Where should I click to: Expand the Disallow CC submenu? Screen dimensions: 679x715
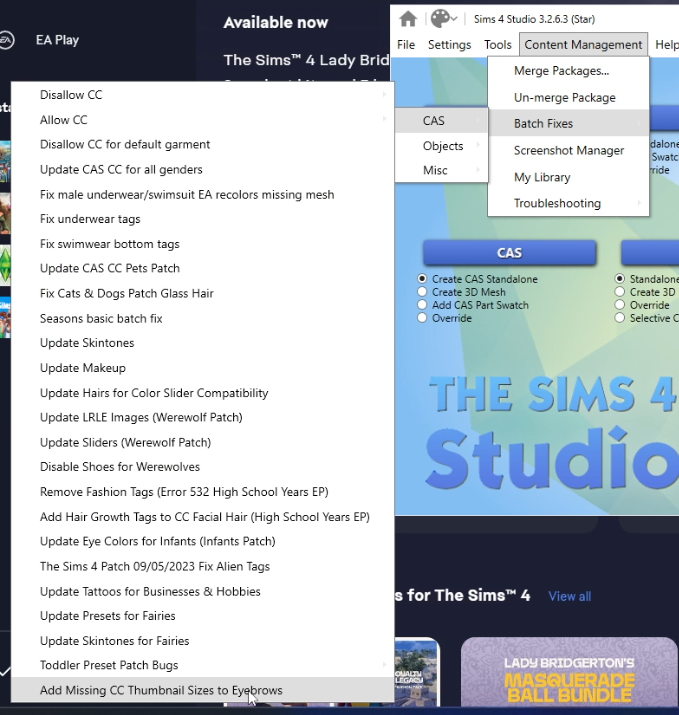click(x=202, y=95)
